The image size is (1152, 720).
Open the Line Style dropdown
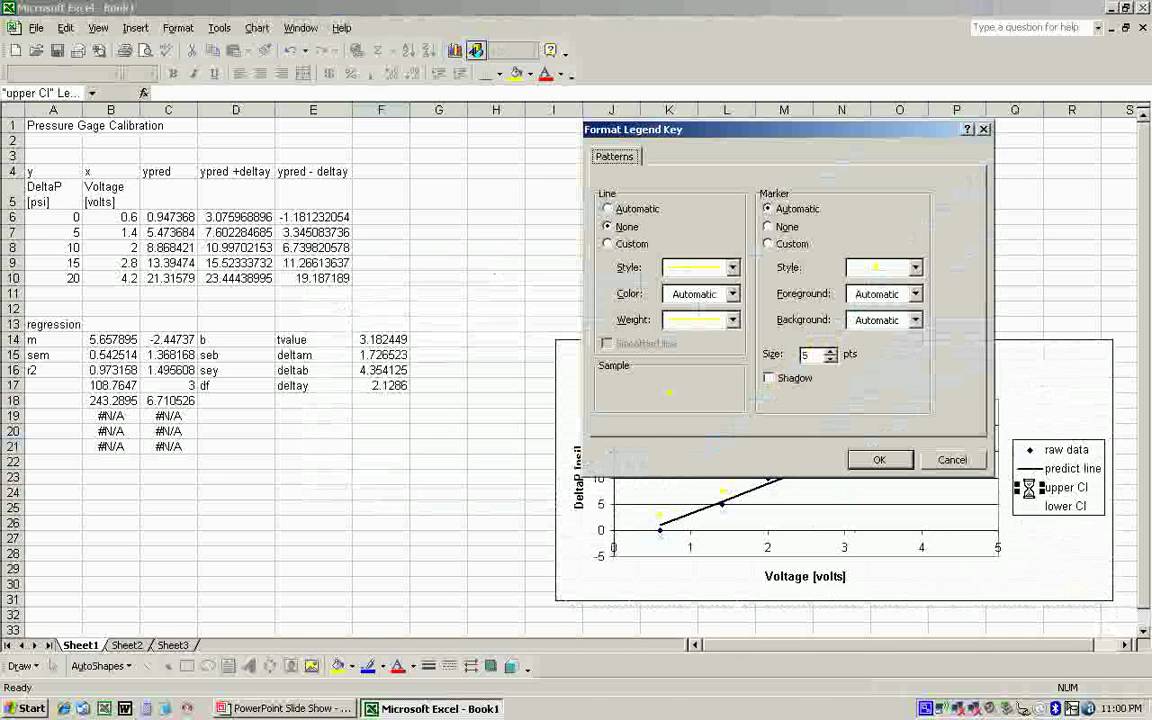[x=732, y=267]
